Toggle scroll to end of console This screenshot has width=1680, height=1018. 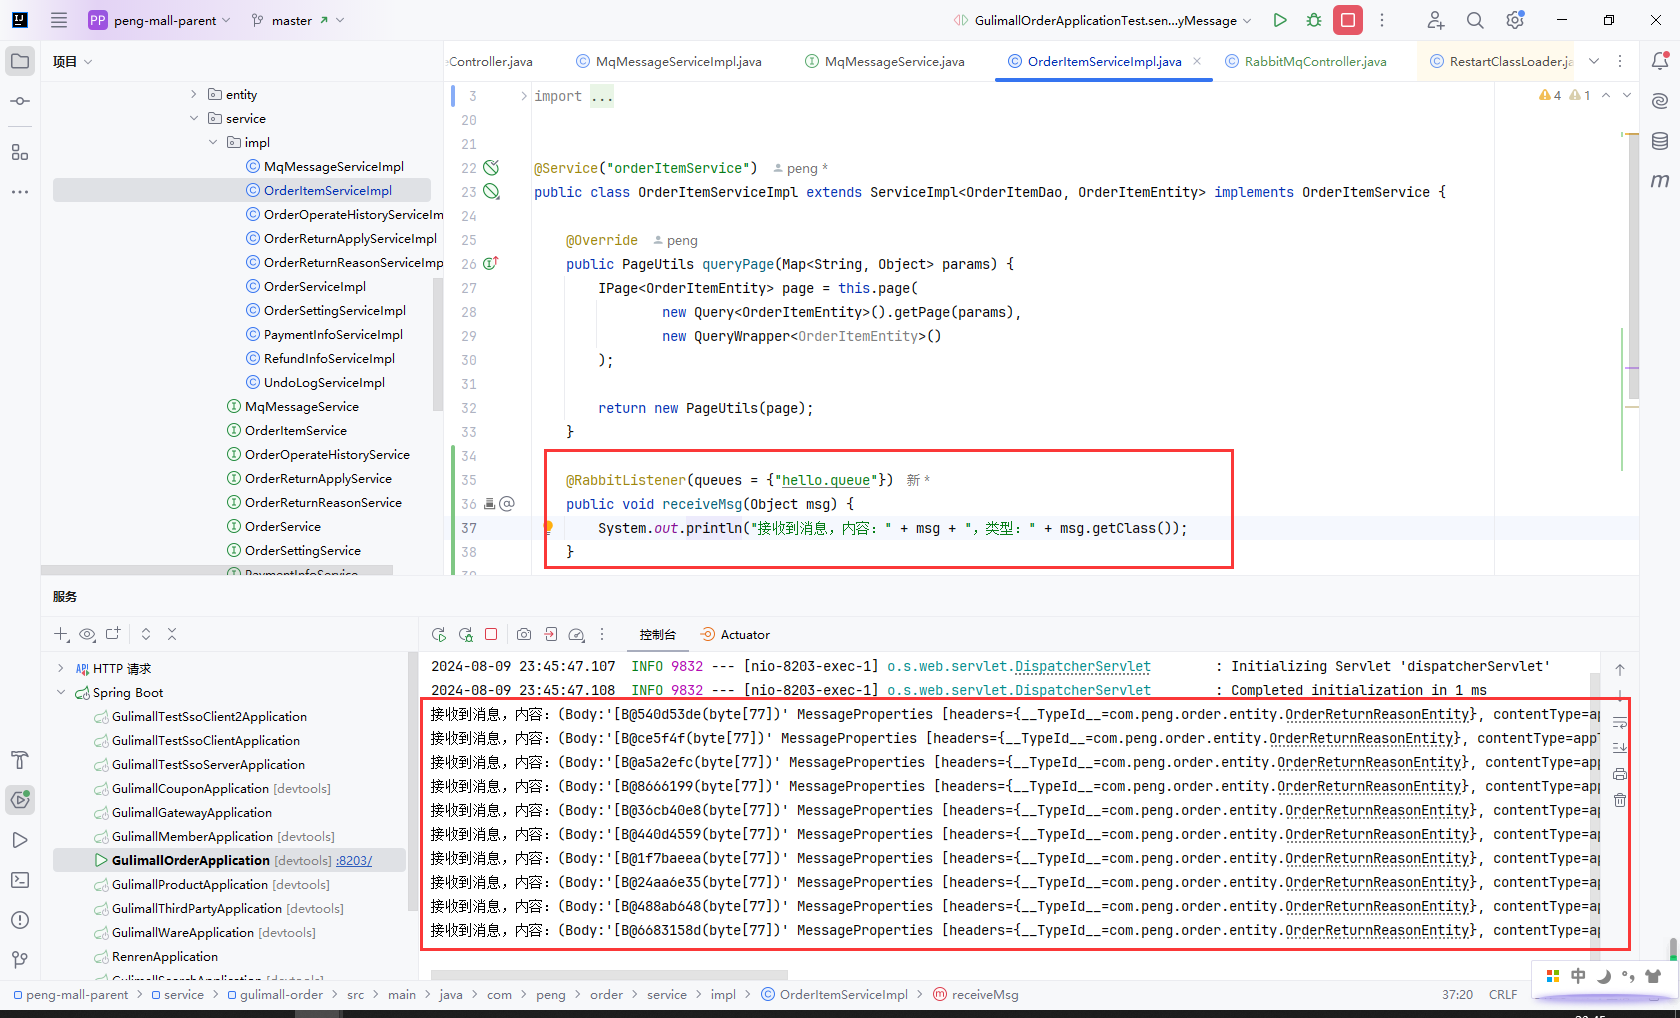pos(1620,748)
